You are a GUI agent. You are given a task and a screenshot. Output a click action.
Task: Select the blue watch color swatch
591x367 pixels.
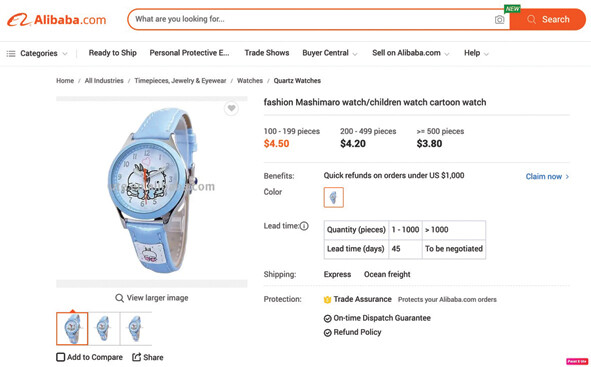(334, 197)
